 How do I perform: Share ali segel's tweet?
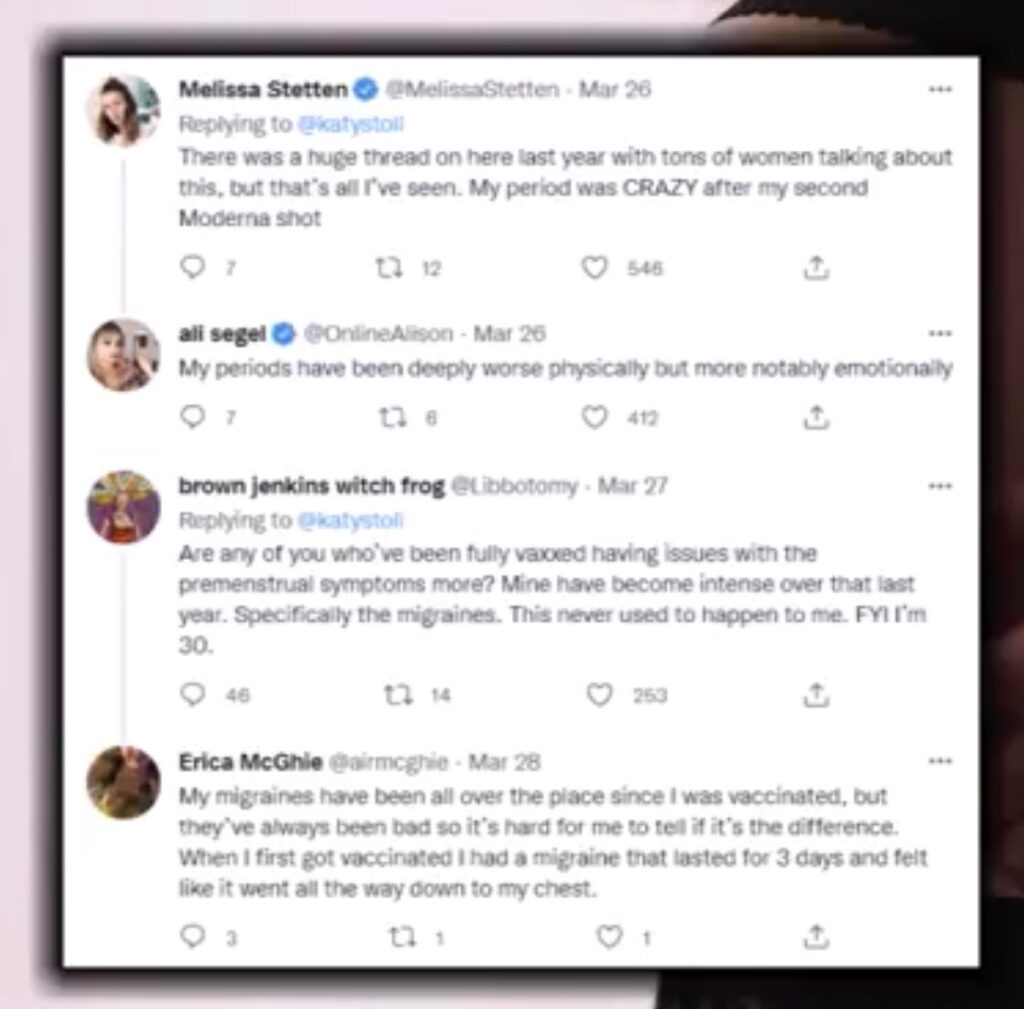816,417
